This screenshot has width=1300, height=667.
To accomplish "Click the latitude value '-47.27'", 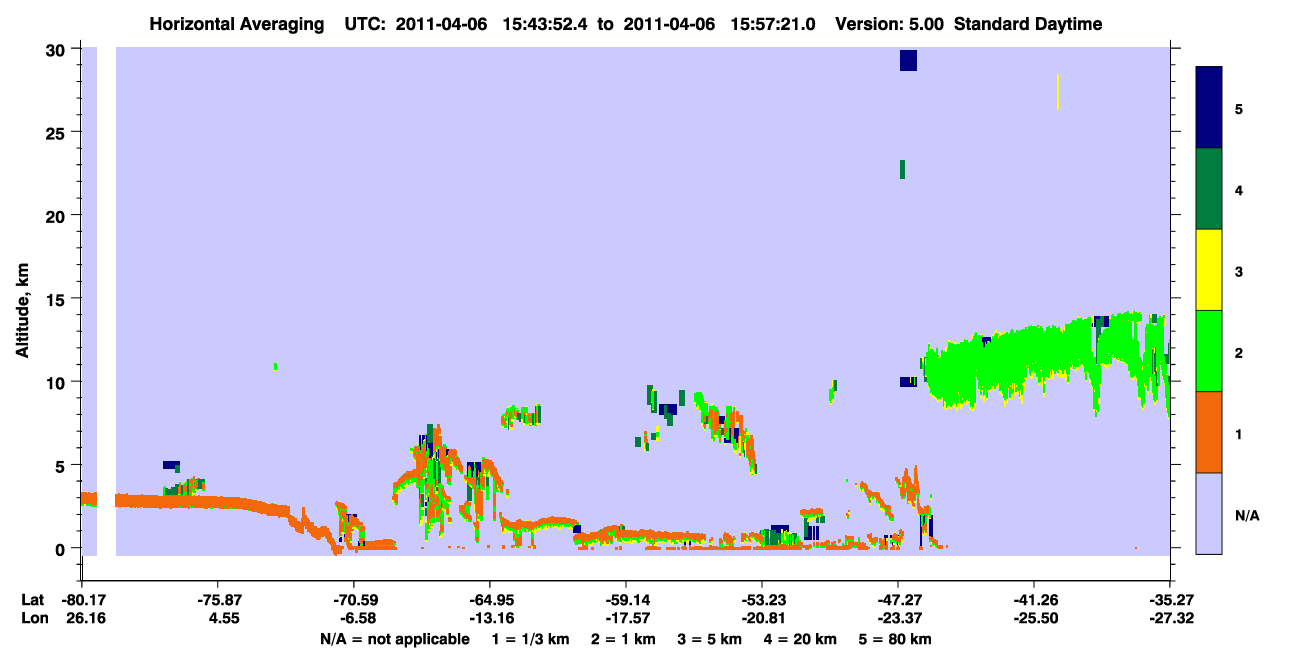I will coord(898,600).
